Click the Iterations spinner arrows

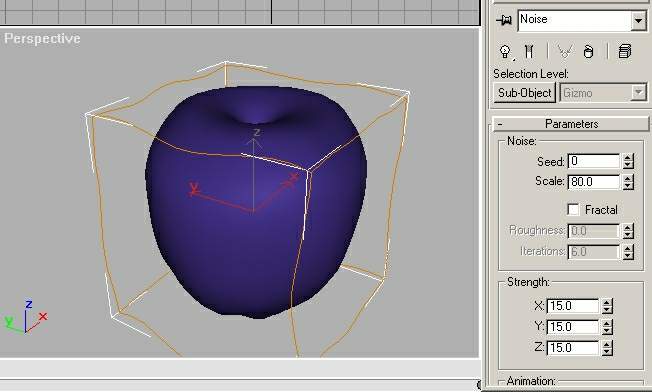pos(628,251)
